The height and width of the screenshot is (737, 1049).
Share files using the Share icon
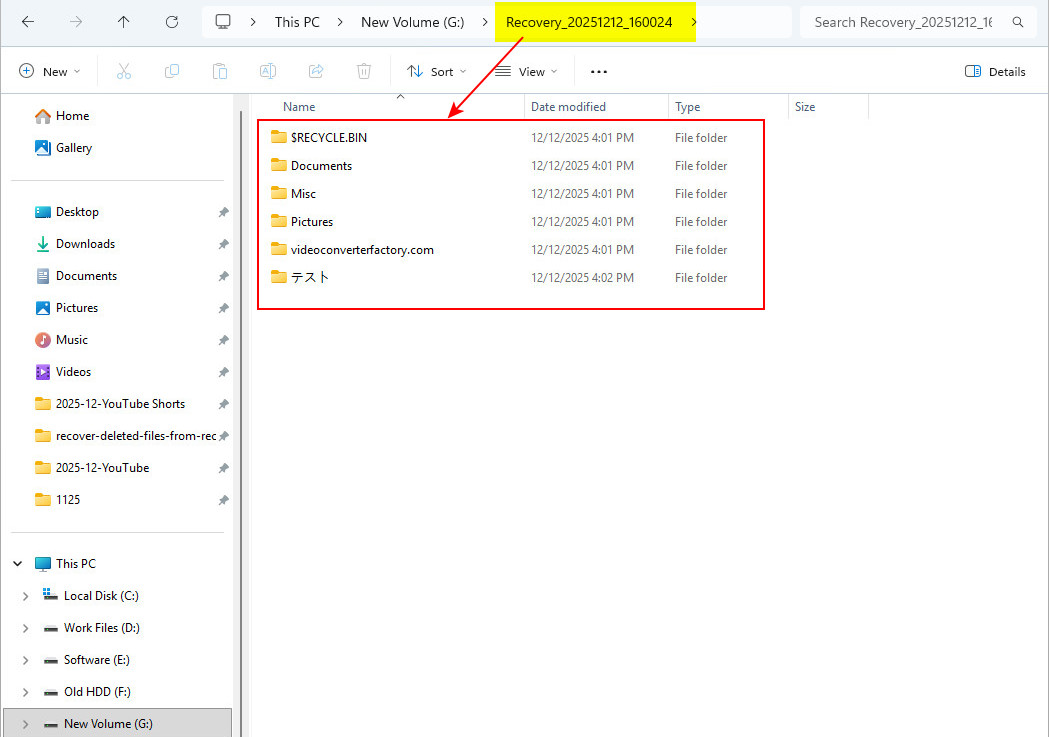315,71
